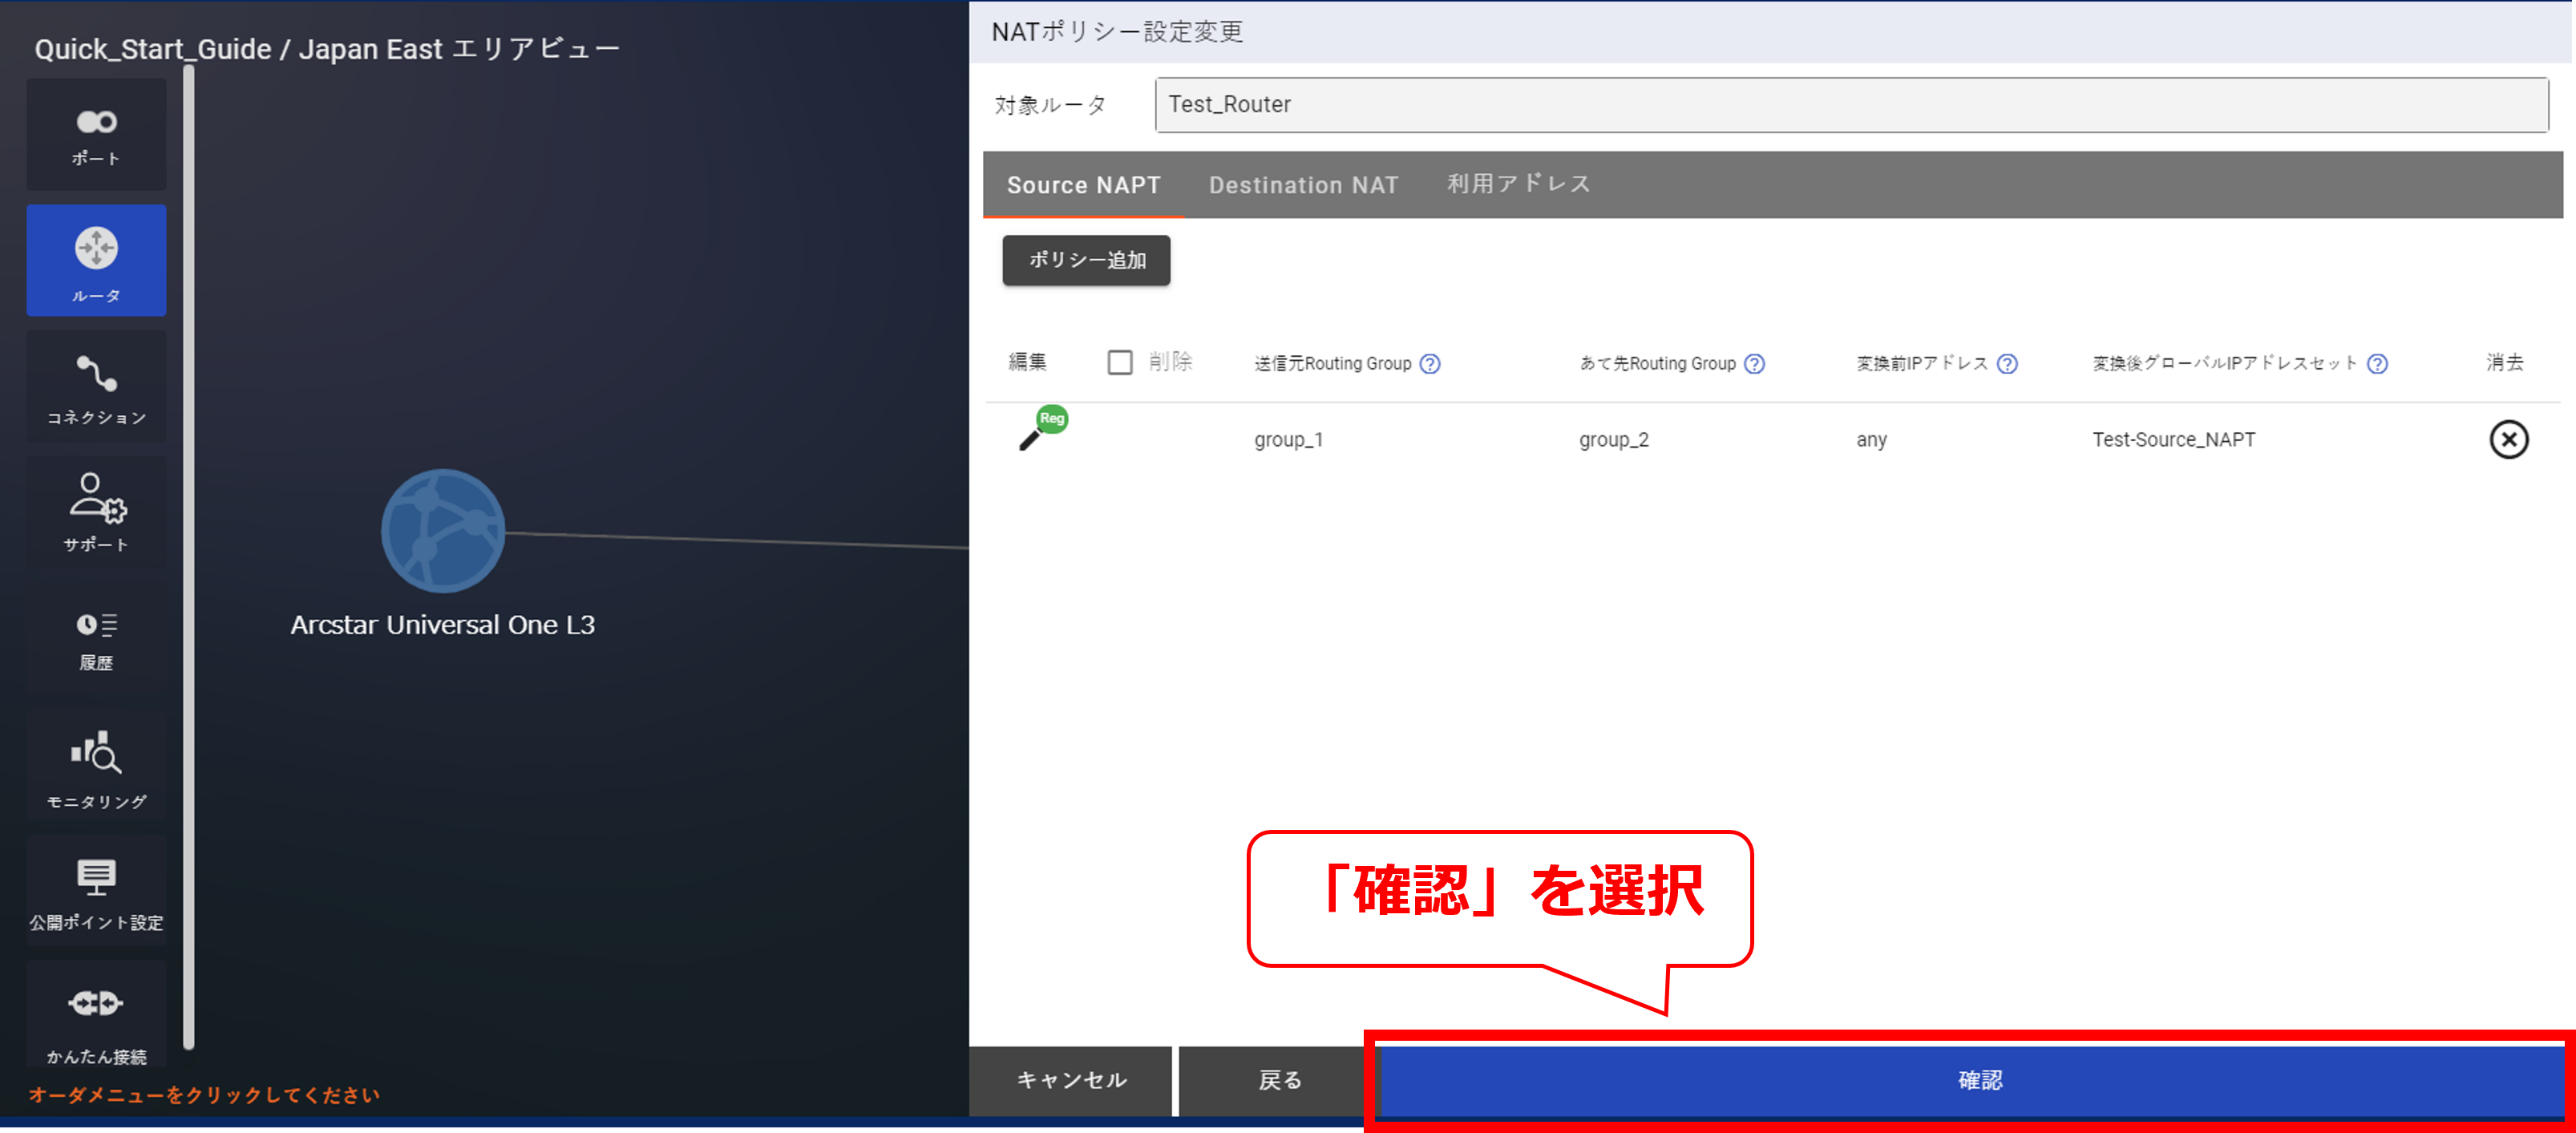
Task: Switch to the 利用アドレス tab
Action: [x=1518, y=185]
